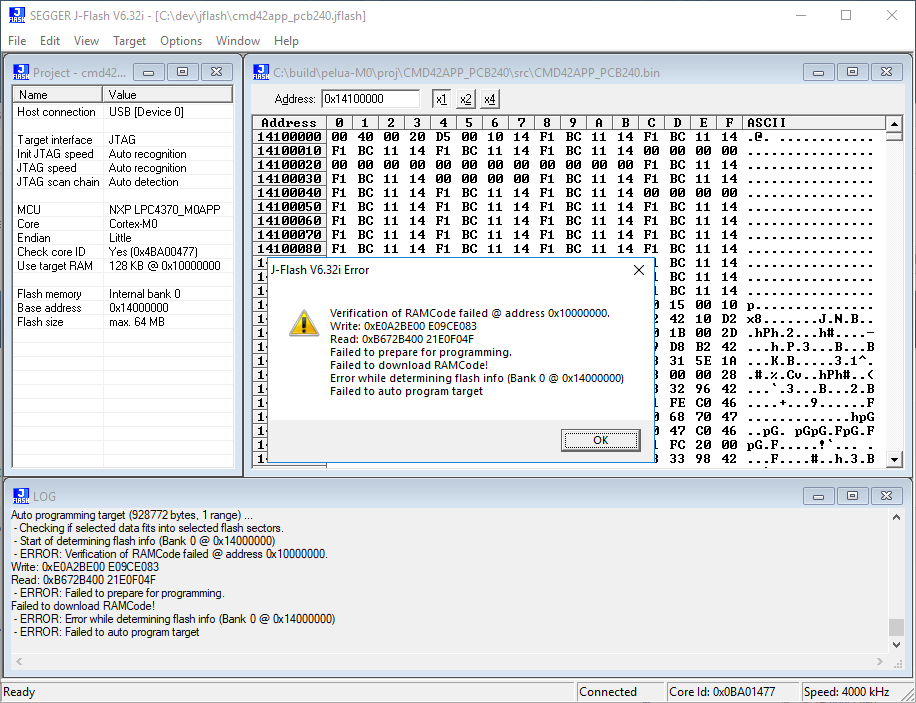The image size is (916, 703).
Task: Click the Project panel J-Flash icon
Action: click(x=21, y=72)
